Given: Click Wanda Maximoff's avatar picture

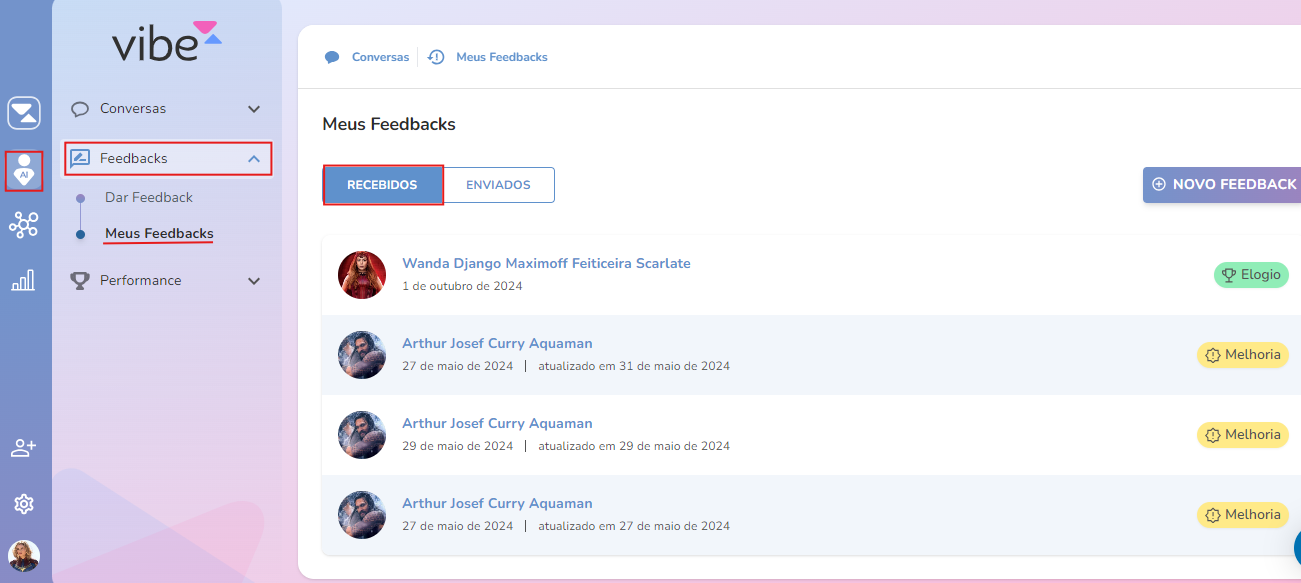Looking at the screenshot, I should tap(362, 275).
